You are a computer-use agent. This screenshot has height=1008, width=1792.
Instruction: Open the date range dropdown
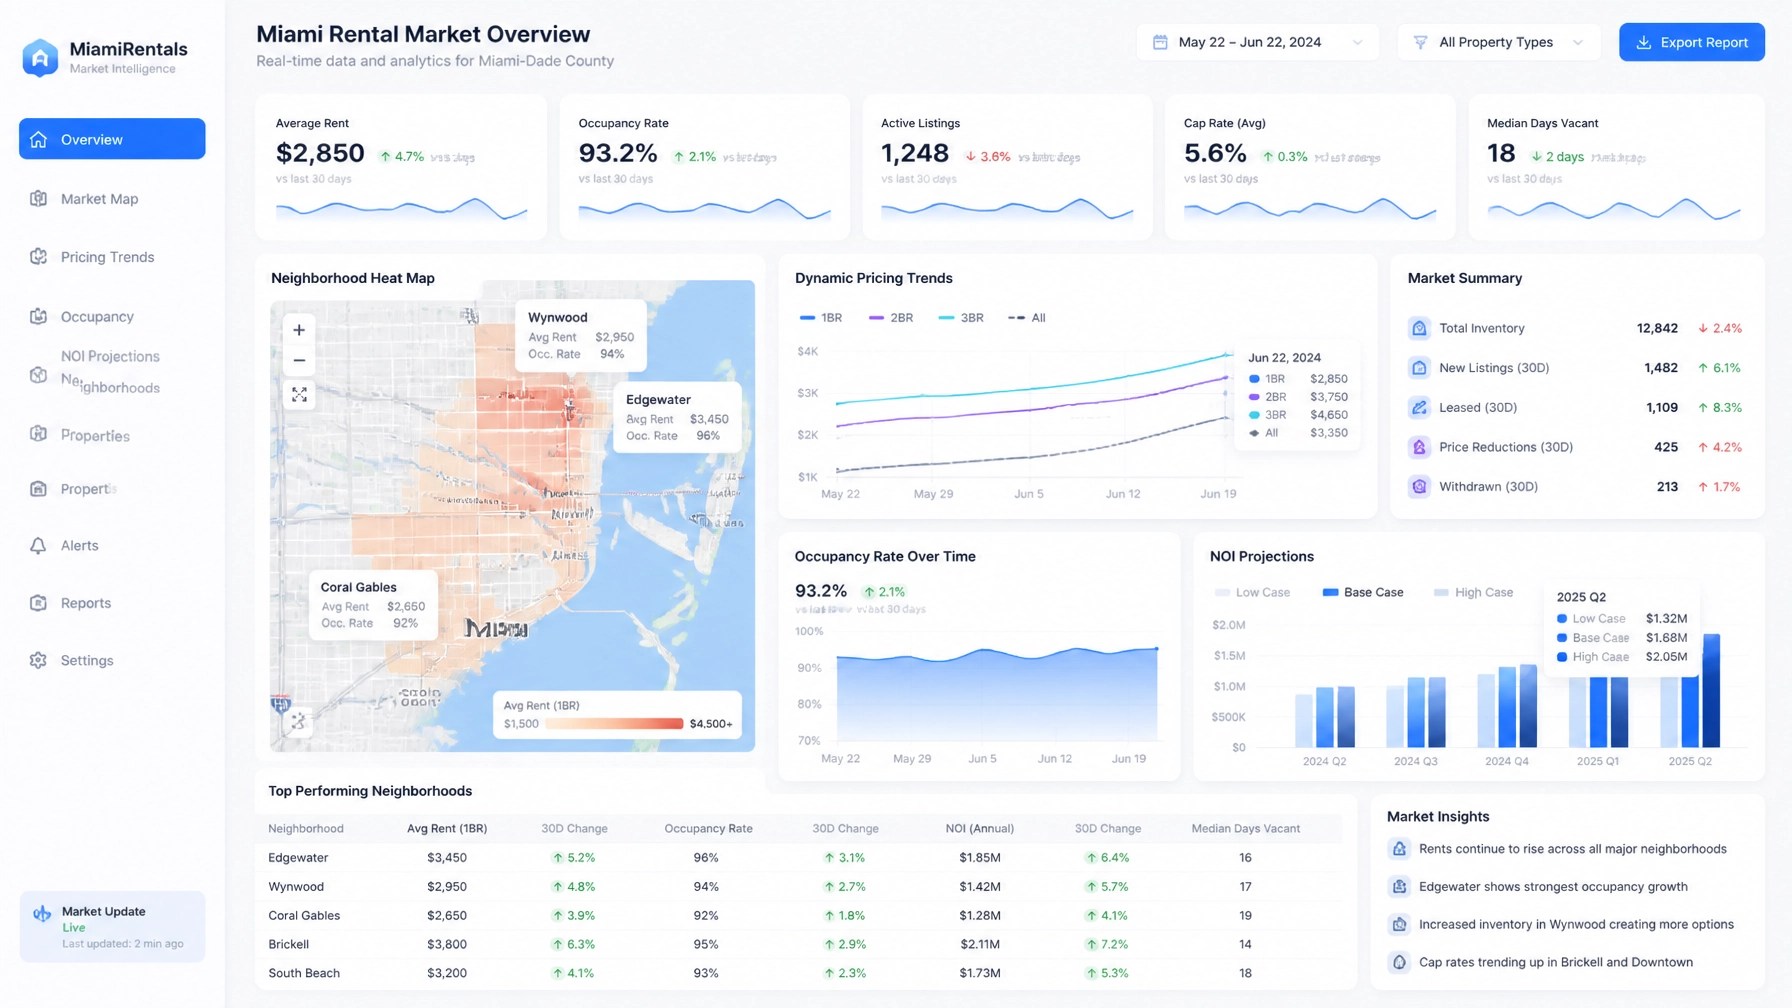[1257, 42]
